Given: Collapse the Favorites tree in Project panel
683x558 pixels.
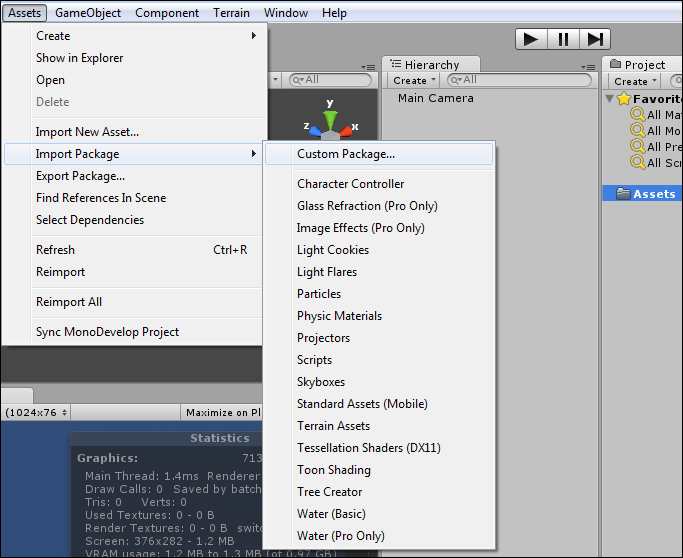Looking at the screenshot, I should (x=609, y=99).
